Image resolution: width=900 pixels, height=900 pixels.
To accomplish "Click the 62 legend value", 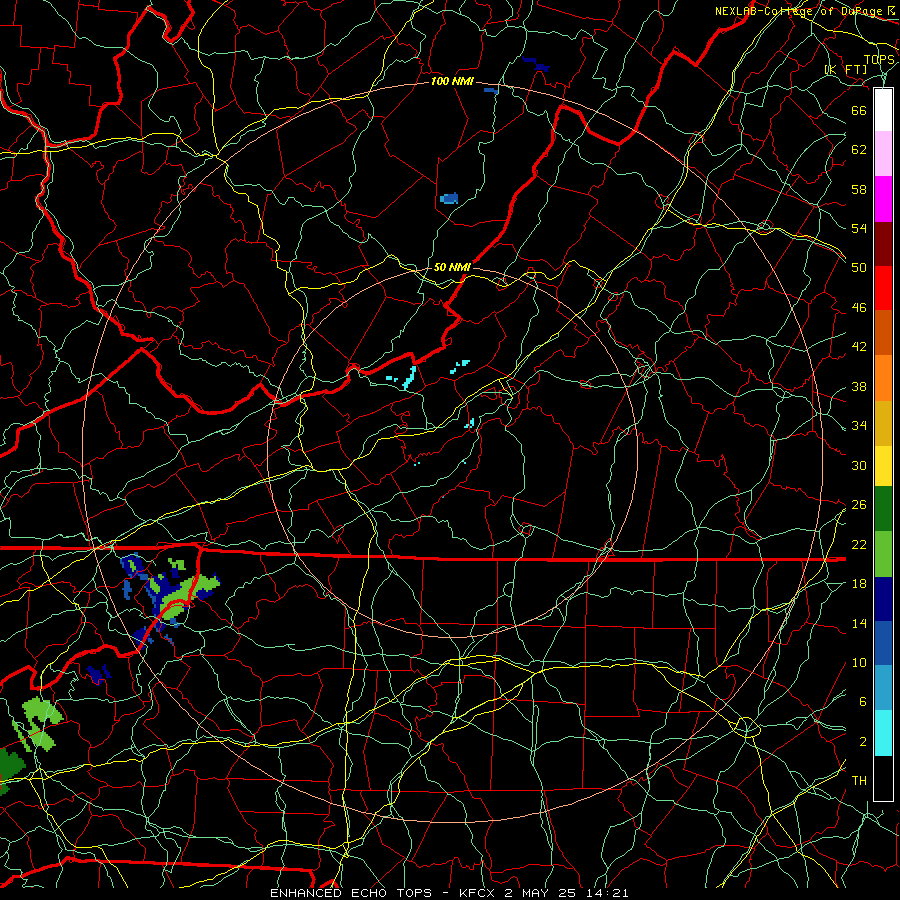I will [859, 150].
